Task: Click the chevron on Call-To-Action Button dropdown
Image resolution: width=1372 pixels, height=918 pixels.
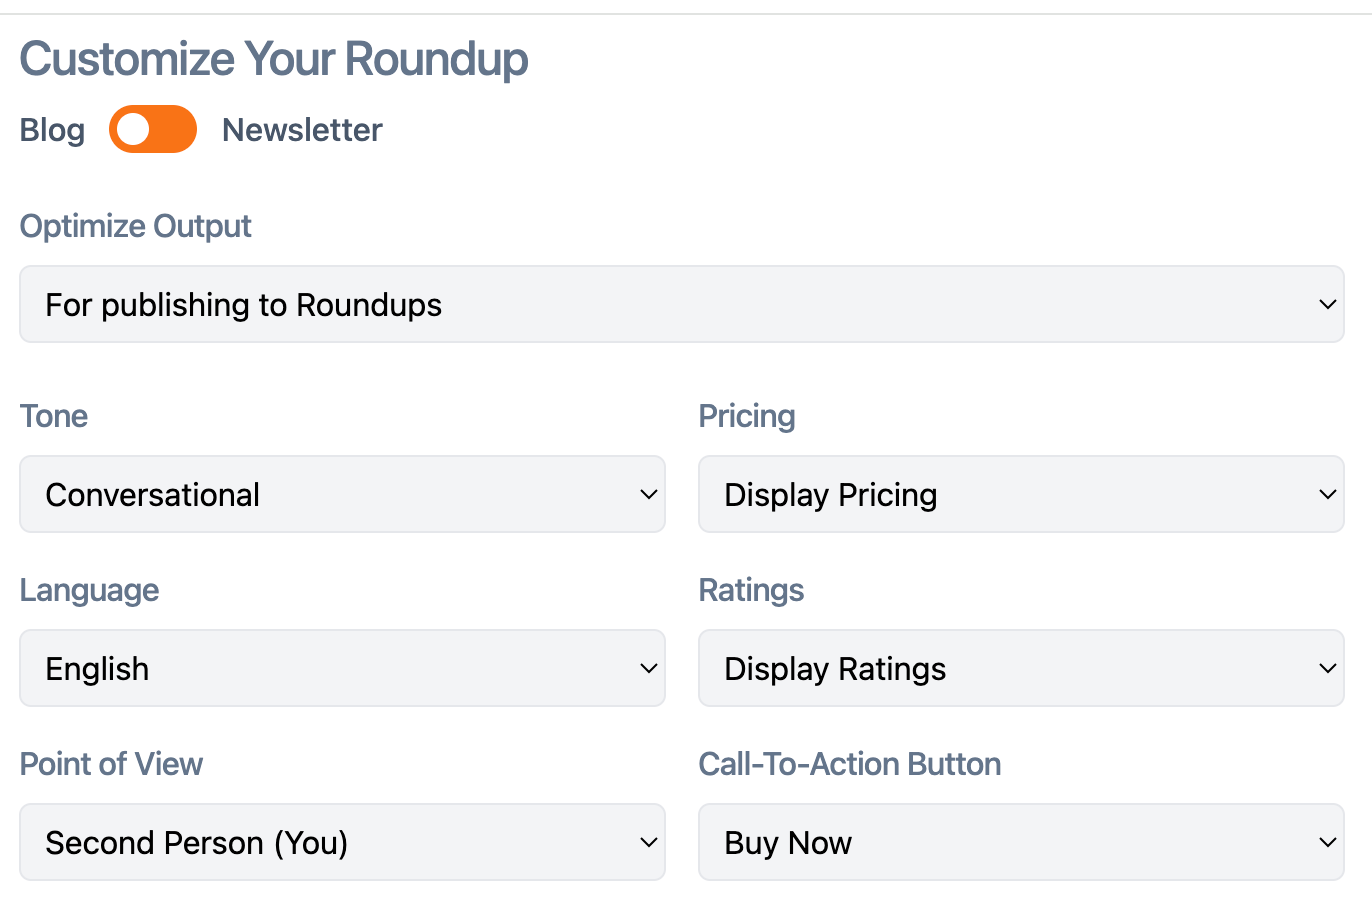Action: (1327, 842)
